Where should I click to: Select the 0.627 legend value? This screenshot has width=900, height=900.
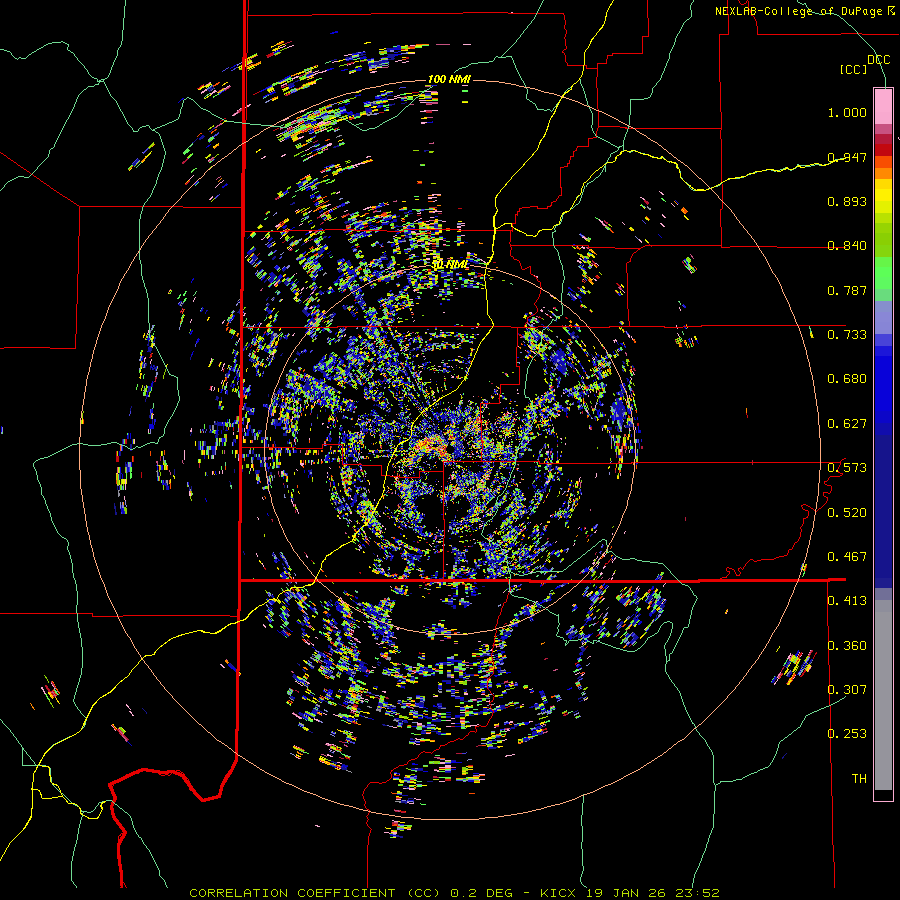[x=847, y=424]
